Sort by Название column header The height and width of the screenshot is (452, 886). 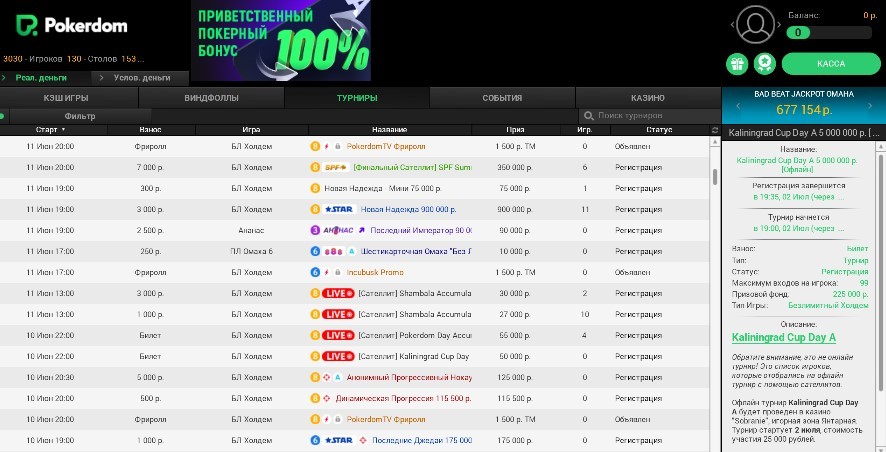[x=389, y=130]
